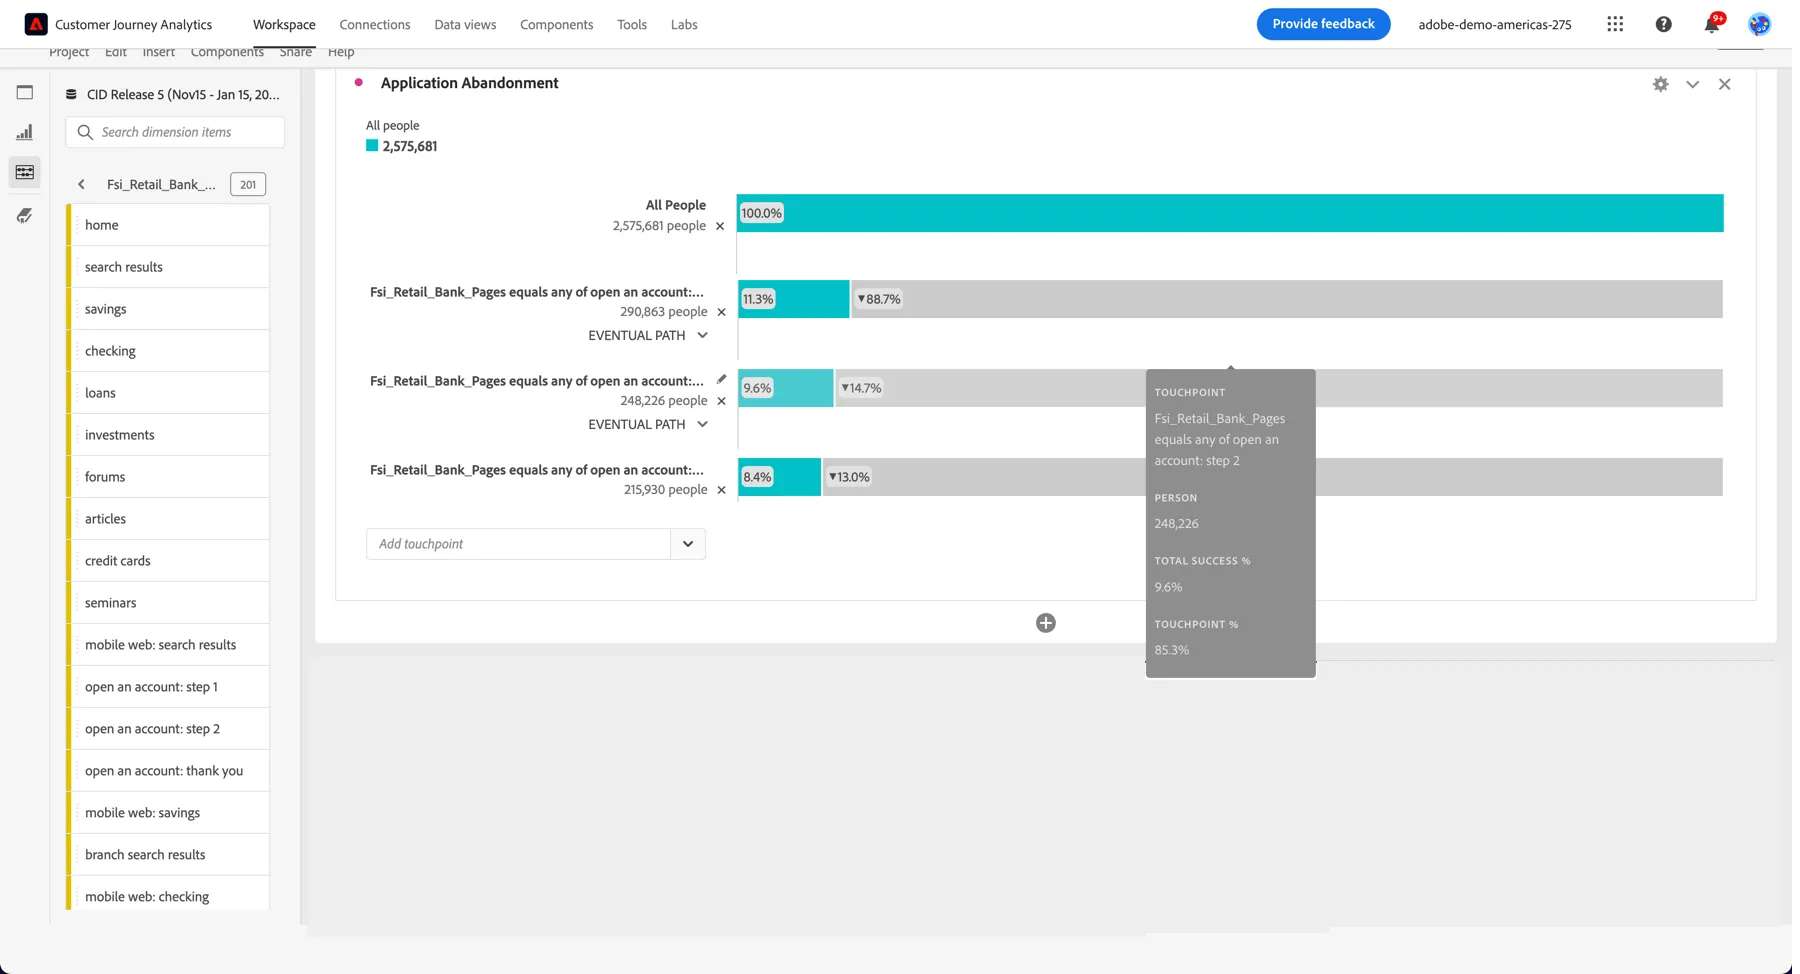This screenshot has height=974, width=1800.
Task: Click the data view database icon
Action: pyautogui.click(x=71, y=95)
